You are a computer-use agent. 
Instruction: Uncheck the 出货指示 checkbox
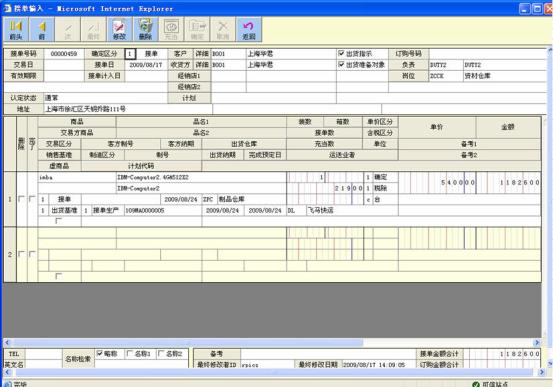coord(341,53)
